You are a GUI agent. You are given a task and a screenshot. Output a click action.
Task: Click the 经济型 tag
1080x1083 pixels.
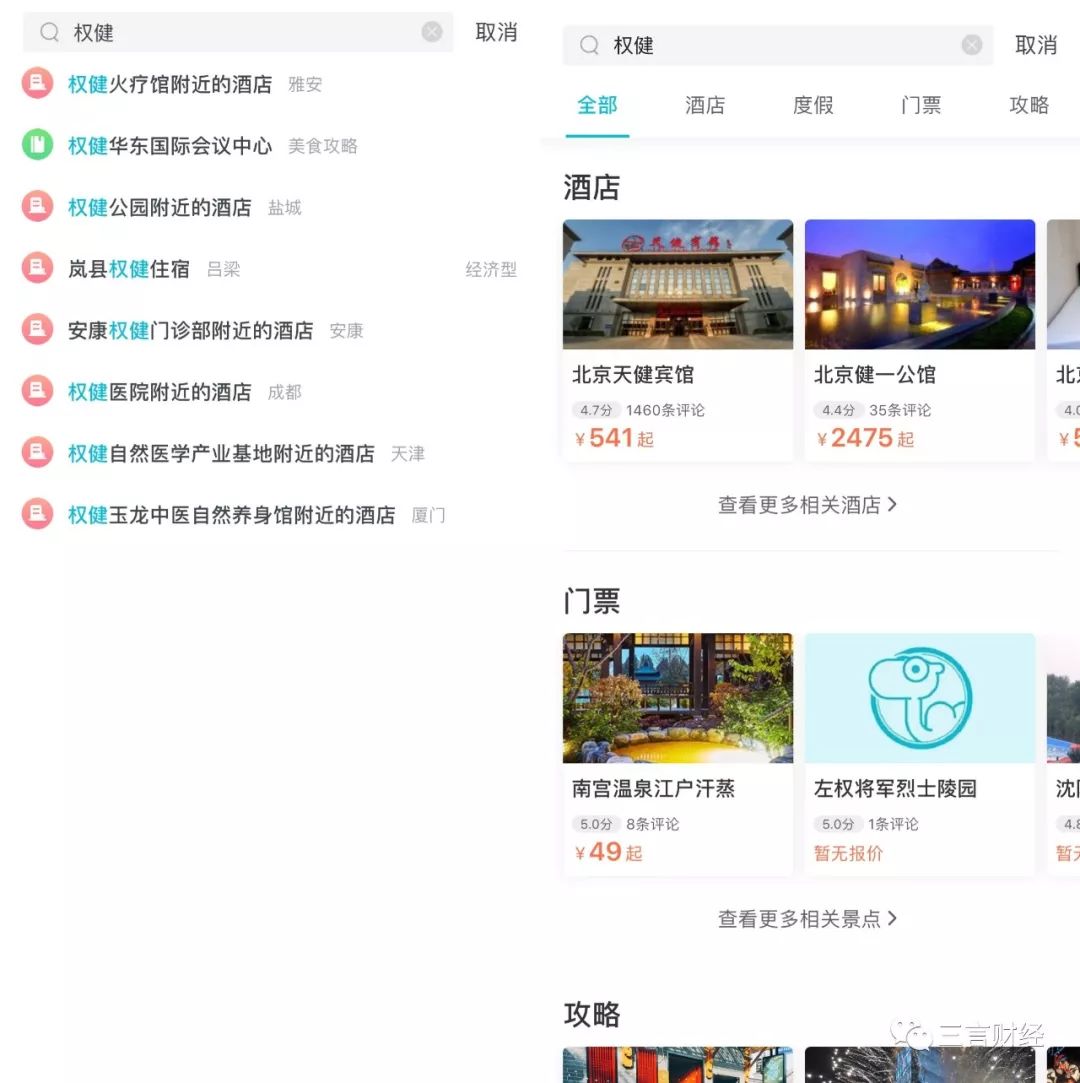491,269
